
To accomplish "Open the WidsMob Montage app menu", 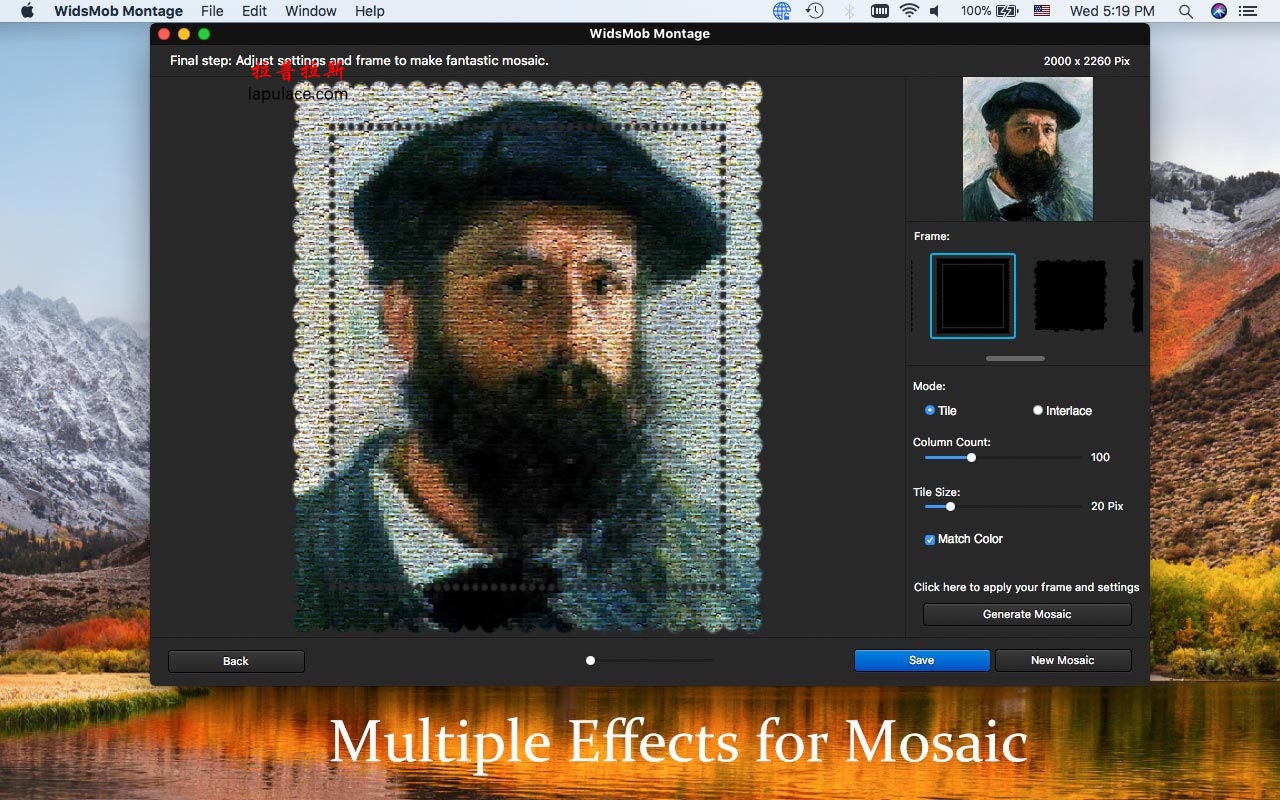I will tap(118, 11).
